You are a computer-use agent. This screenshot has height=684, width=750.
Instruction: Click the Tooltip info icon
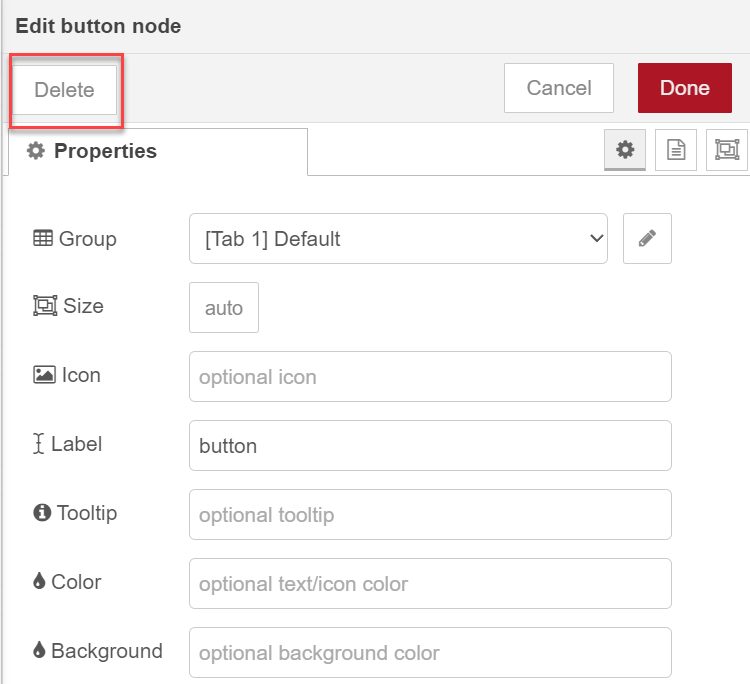point(42,512)
